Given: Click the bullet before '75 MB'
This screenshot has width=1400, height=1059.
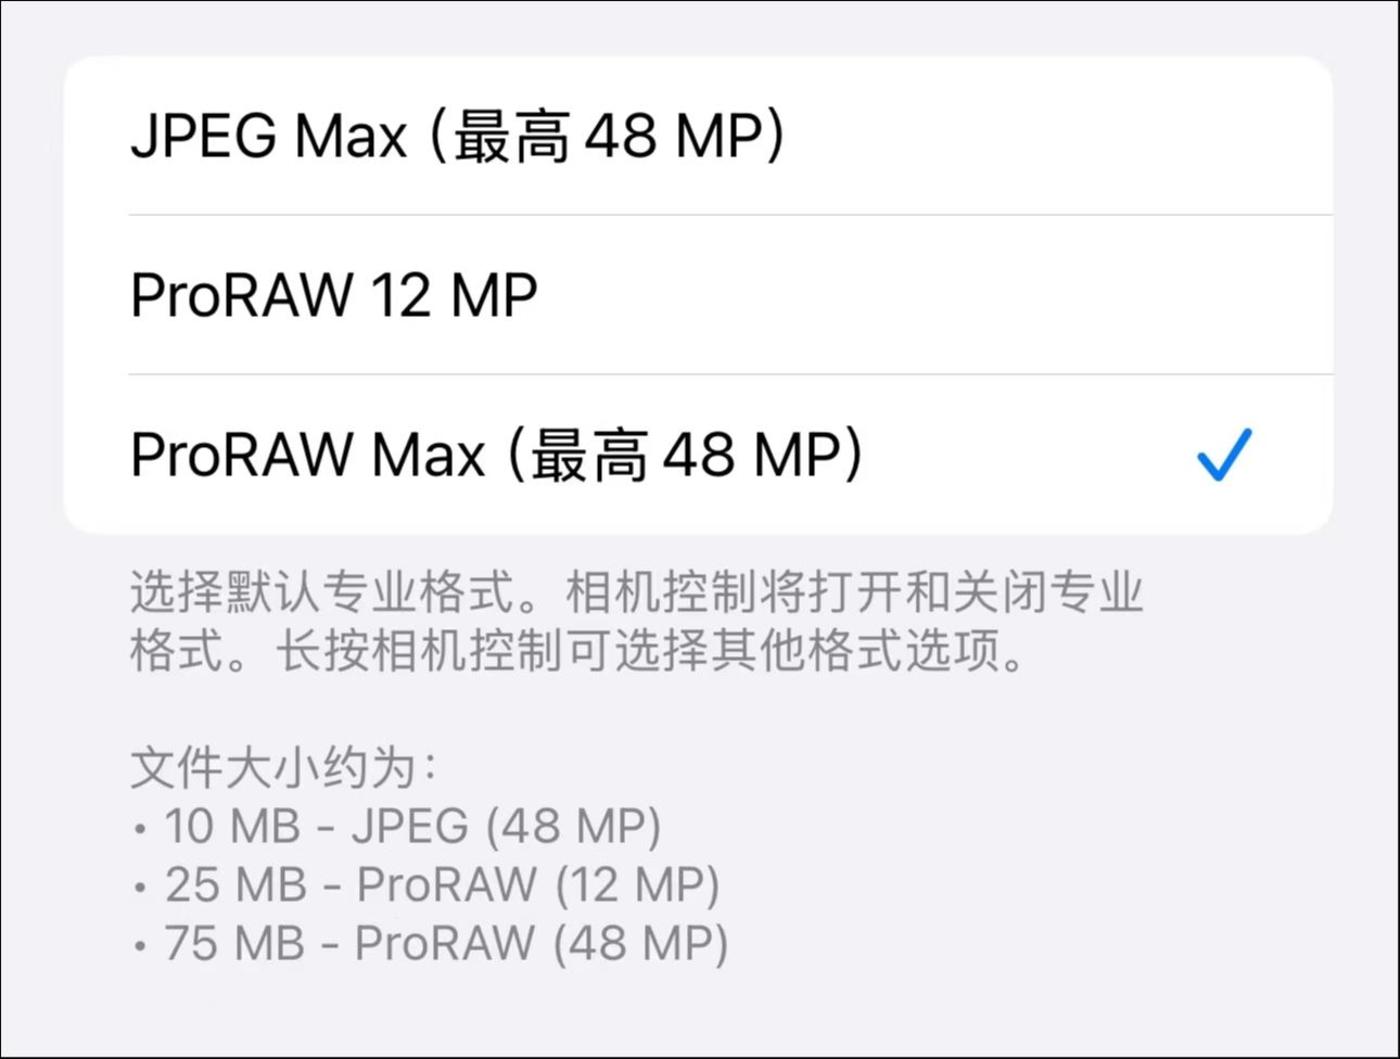Looking at the screenshot, I should pos(140,947).
